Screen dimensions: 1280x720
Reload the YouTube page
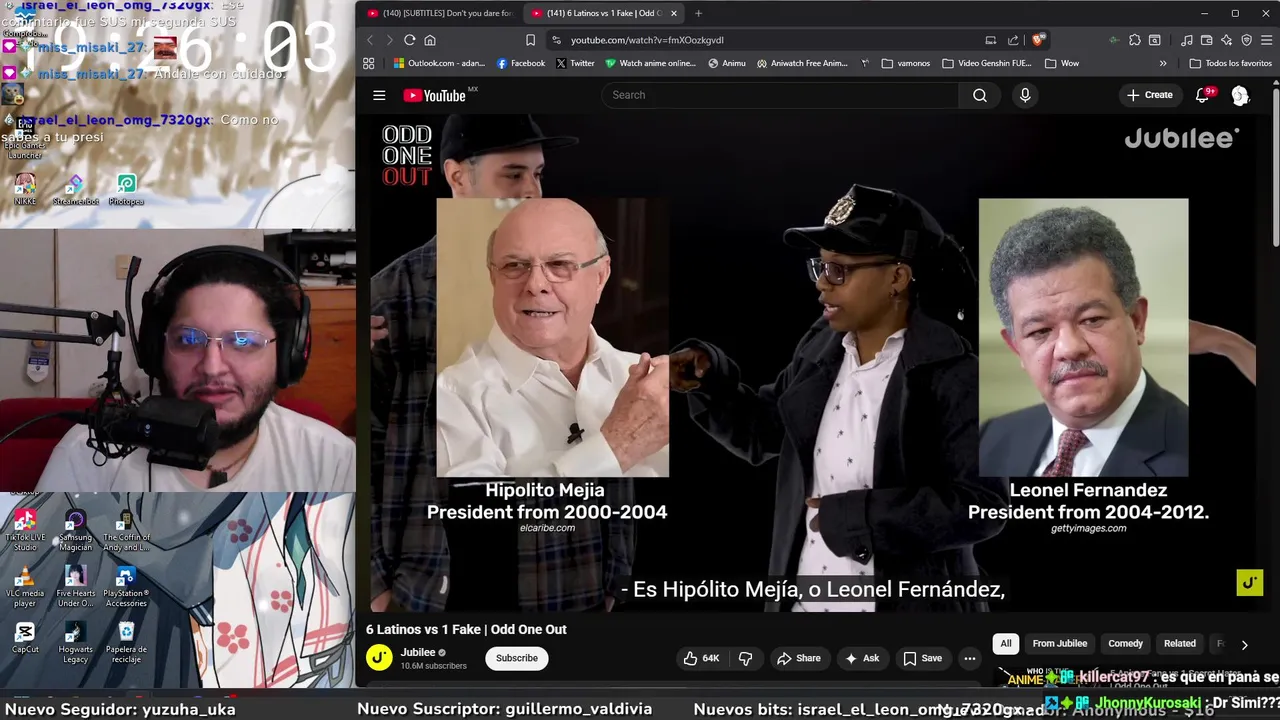pyautogui.click(x=409, y=40)
